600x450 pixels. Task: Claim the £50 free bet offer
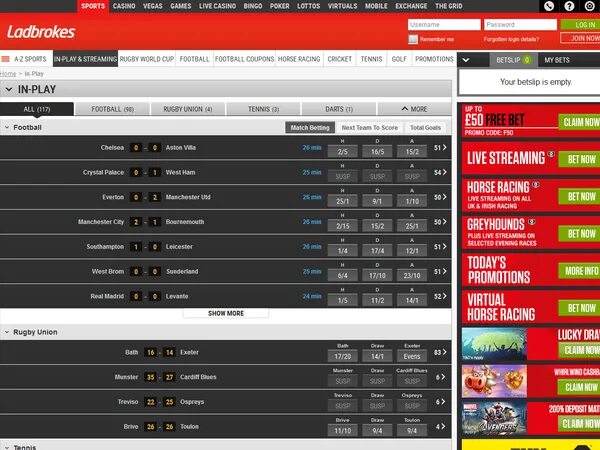coord(580,122)
